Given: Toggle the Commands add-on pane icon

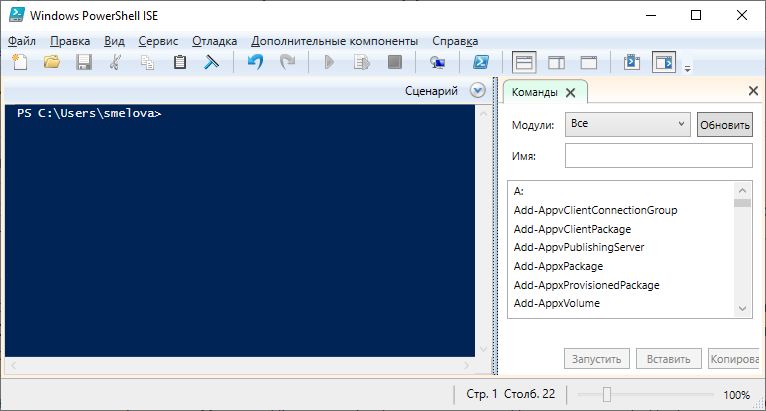Looking at the screenshot, I should click(x=664, y=63).
